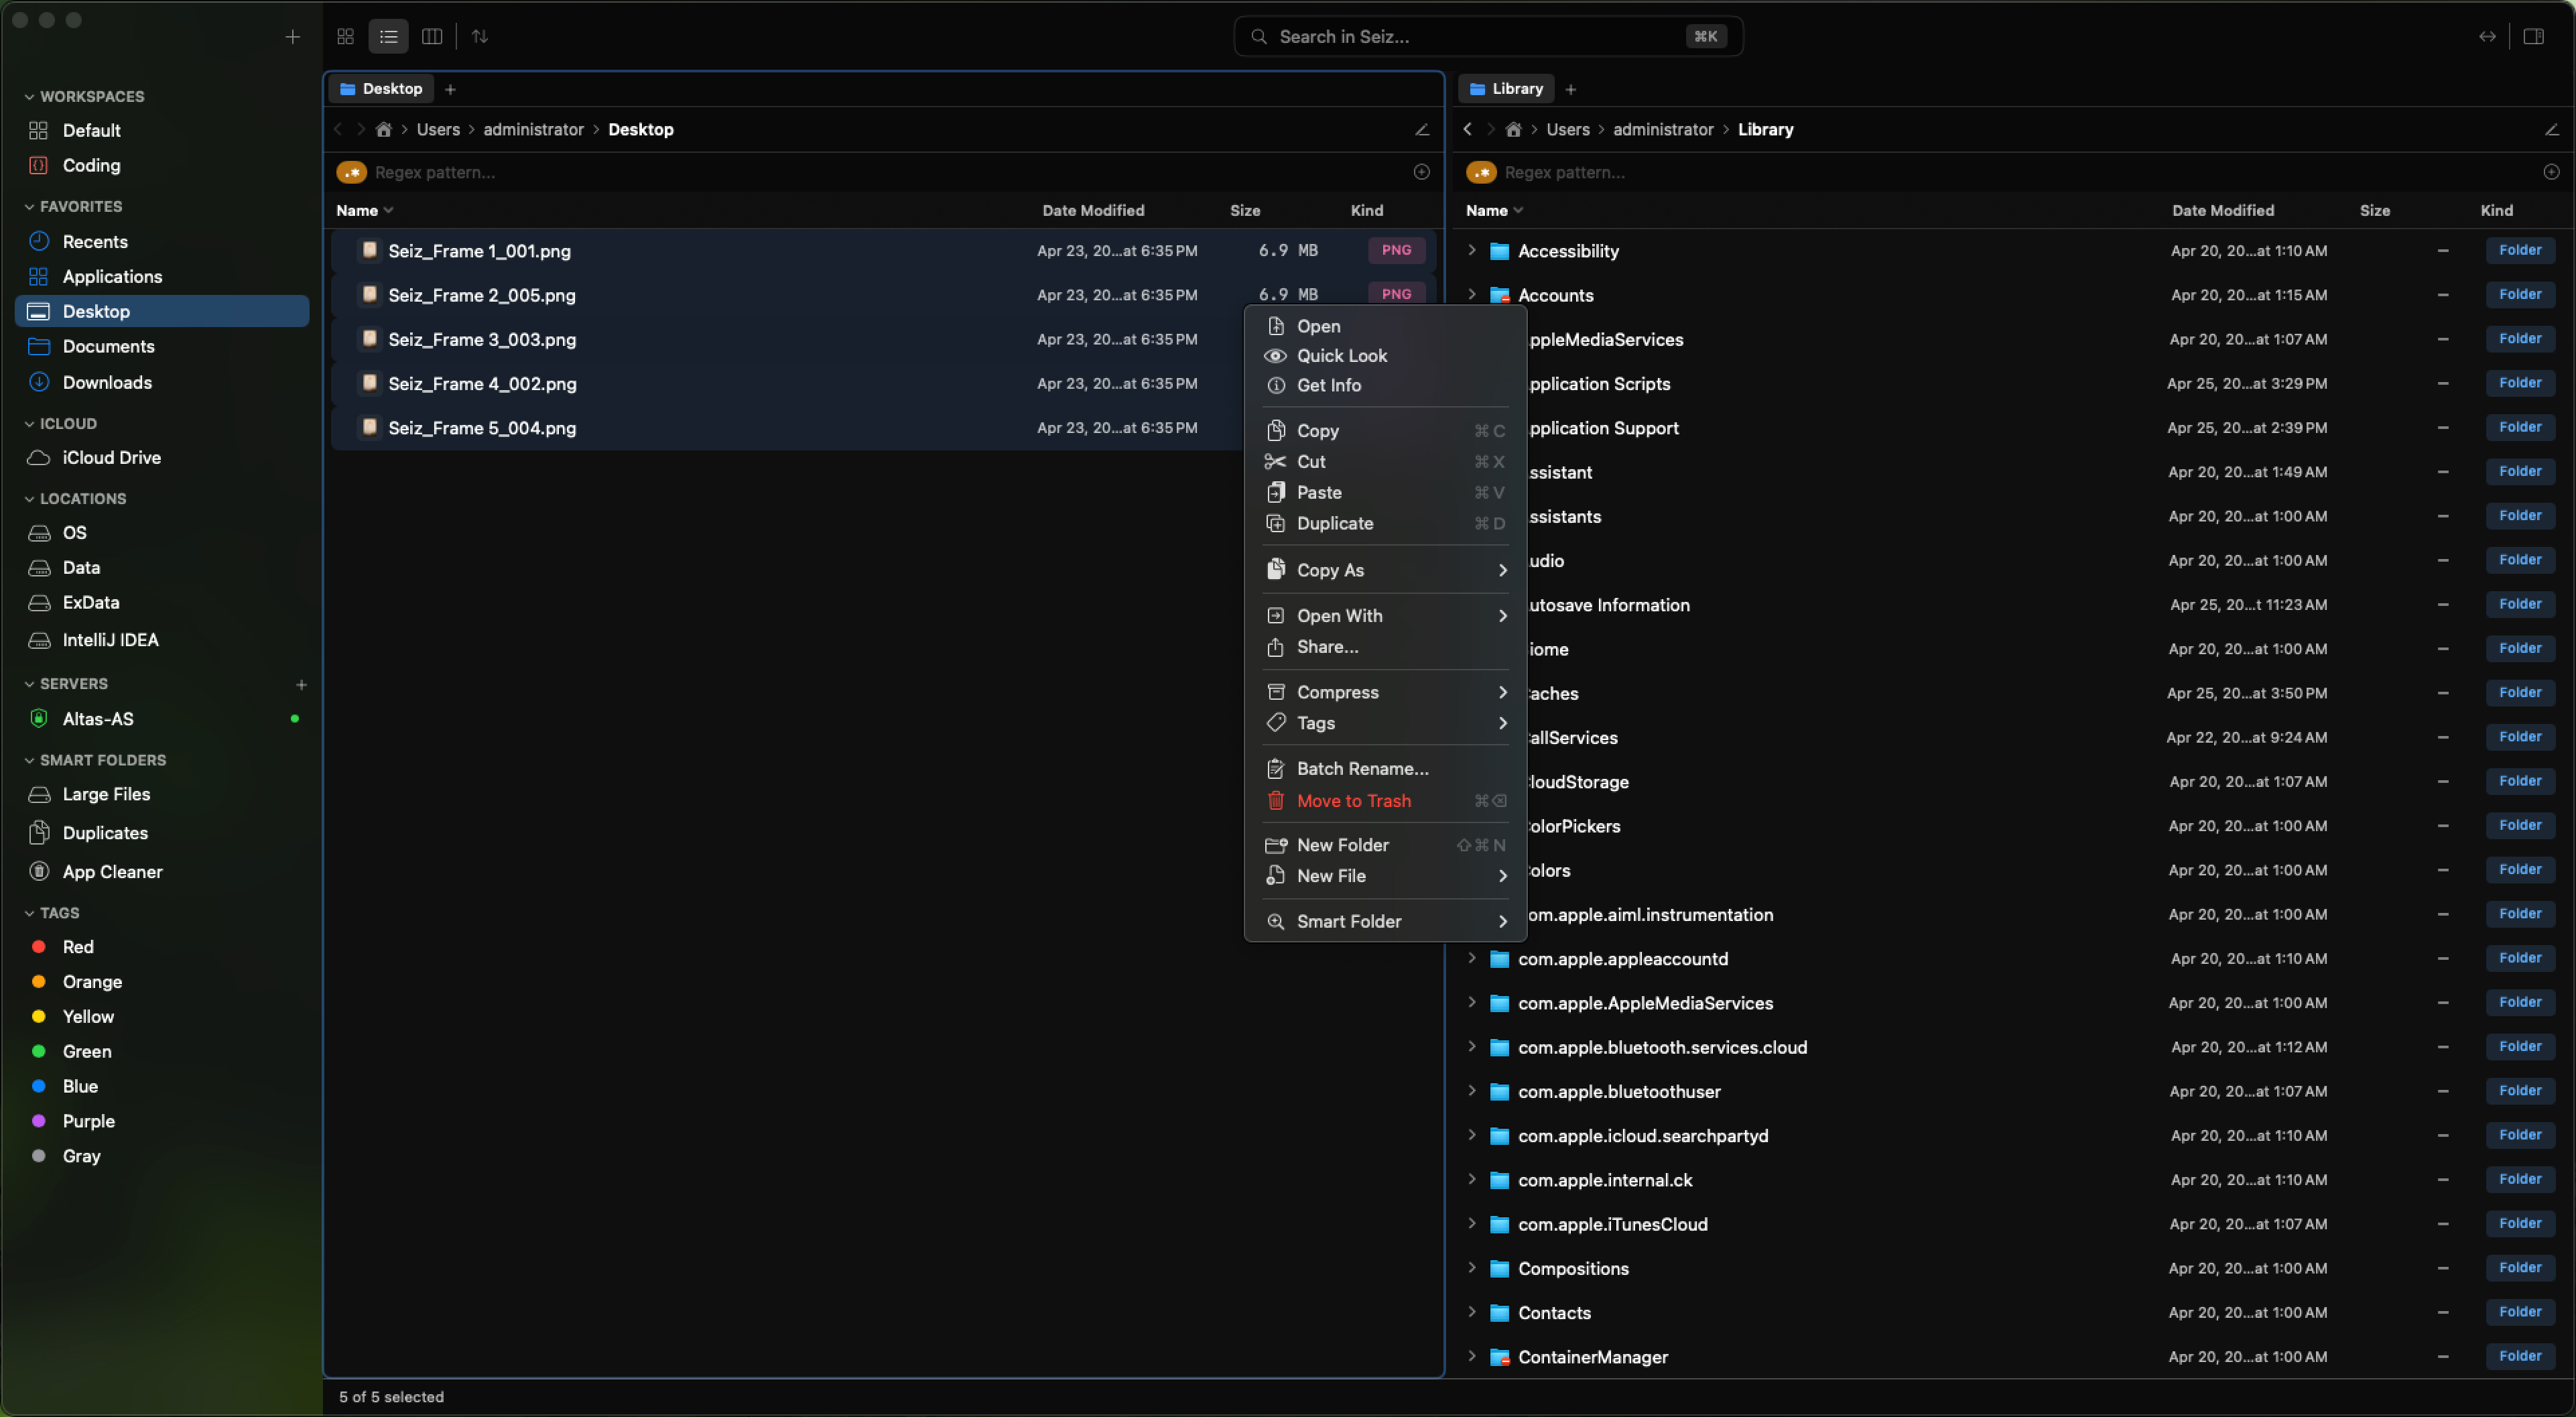Open a new tab with the plus button

(x=450, y=88)
